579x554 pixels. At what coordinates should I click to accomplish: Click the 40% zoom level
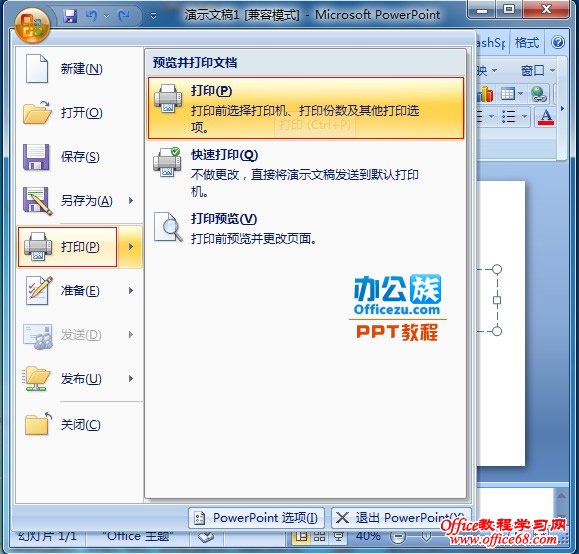click(x=368, y=536)
